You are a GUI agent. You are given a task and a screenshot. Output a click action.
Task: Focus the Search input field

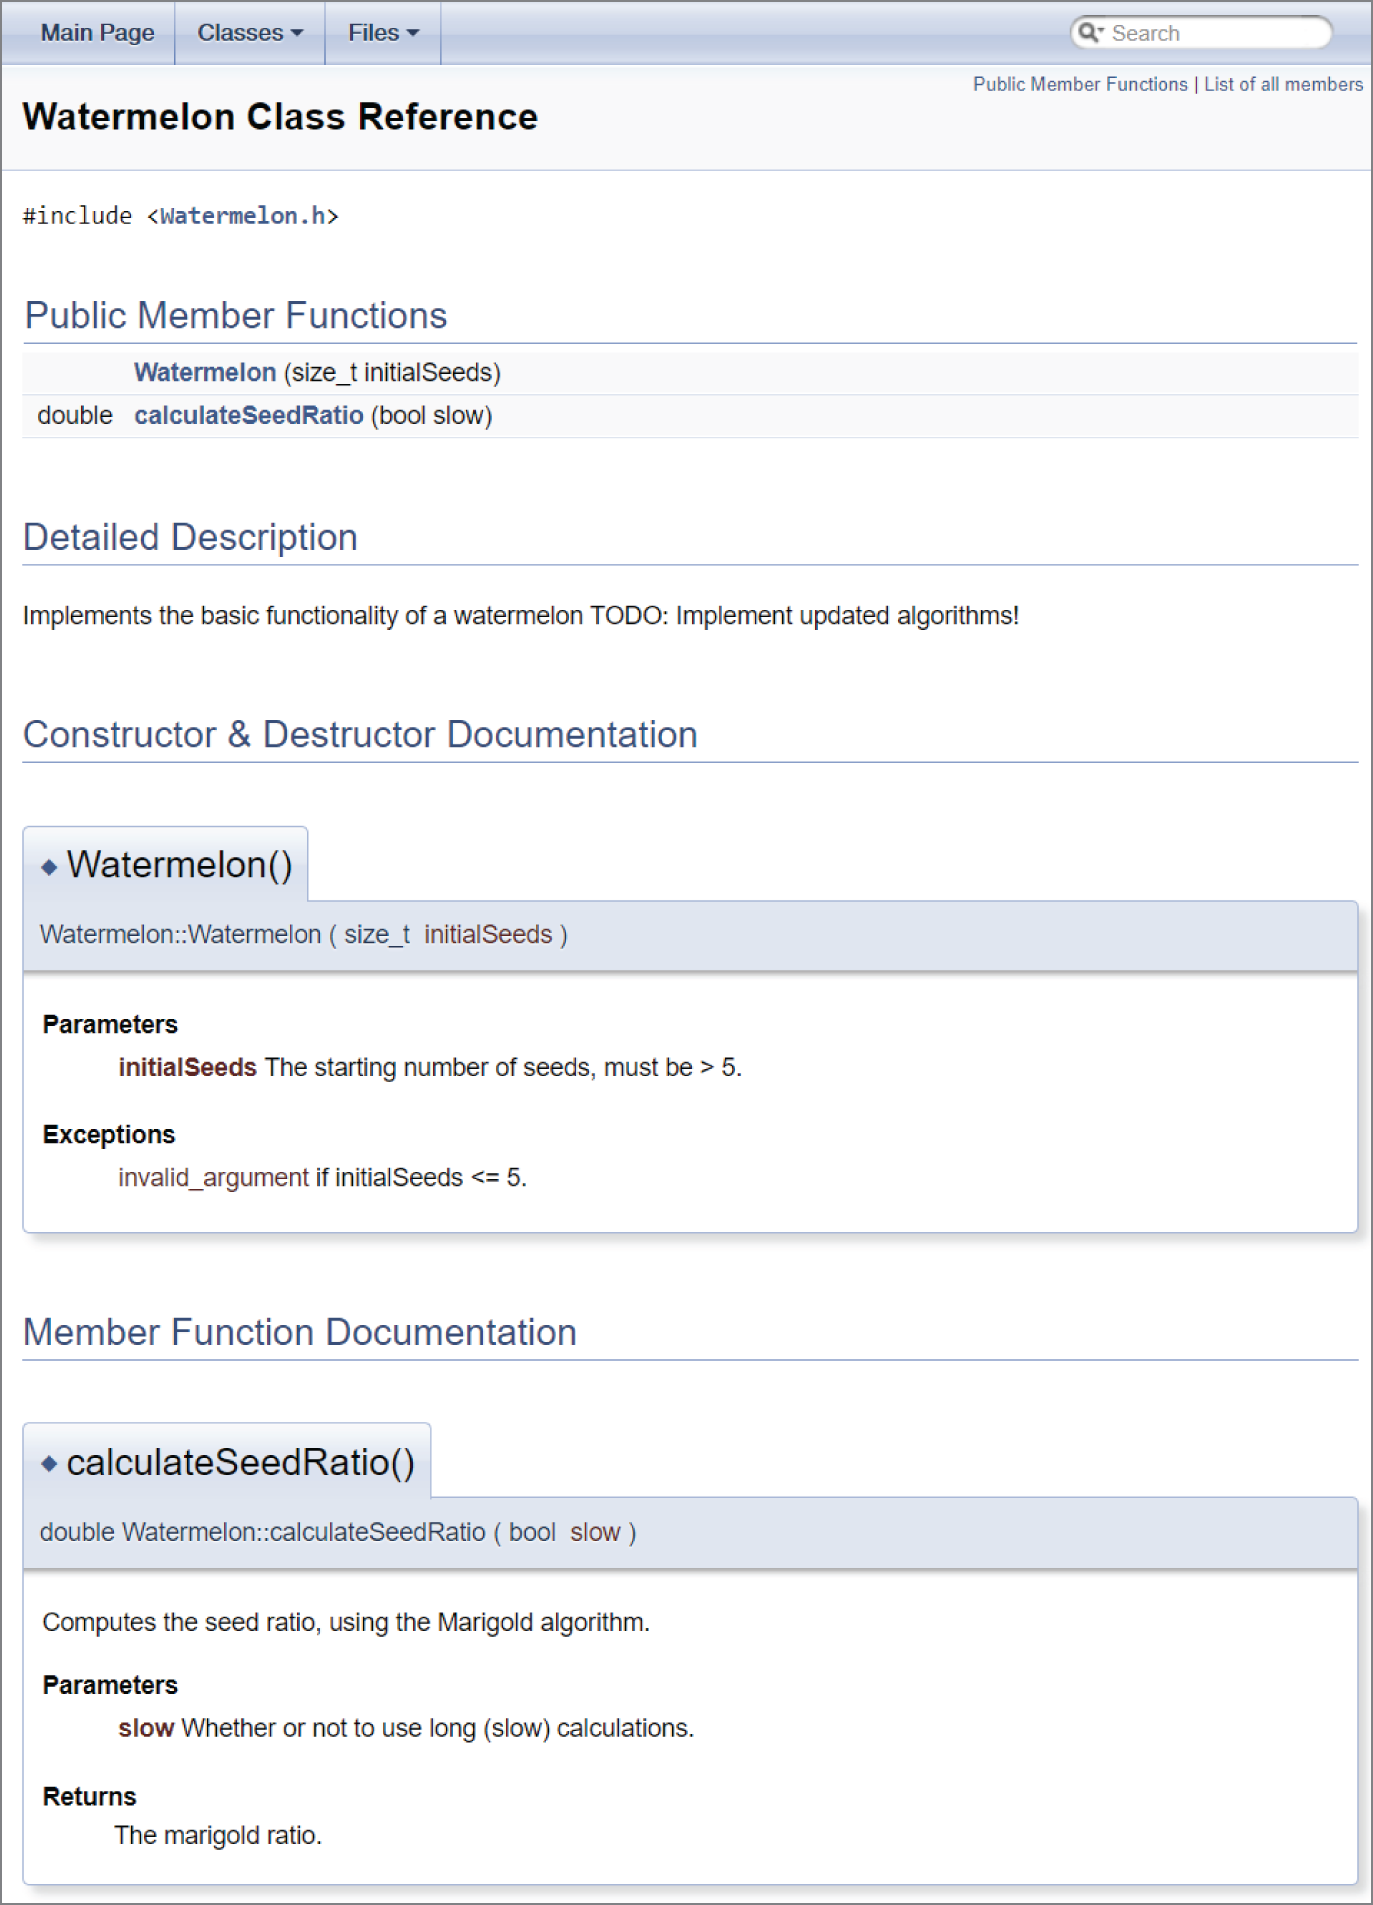[1213, 33]
